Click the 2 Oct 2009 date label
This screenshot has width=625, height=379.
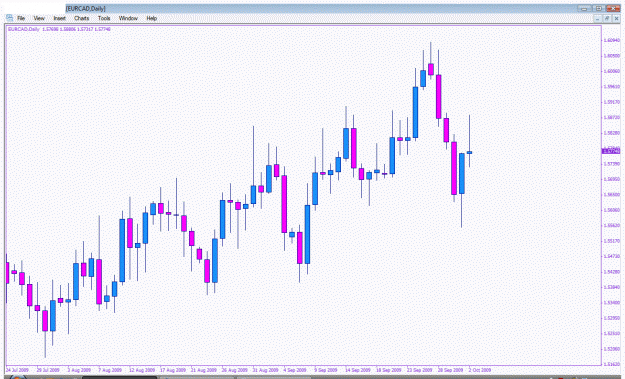(480, 370)
